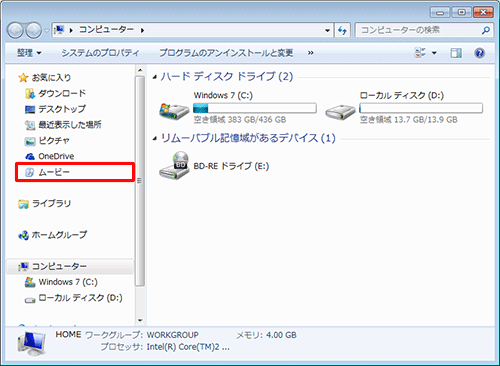The height and width of the screenshot is (366, 500).
Task: Click Intel(R) Core(TM)2 processor text
Action: (x=188, y=347)
